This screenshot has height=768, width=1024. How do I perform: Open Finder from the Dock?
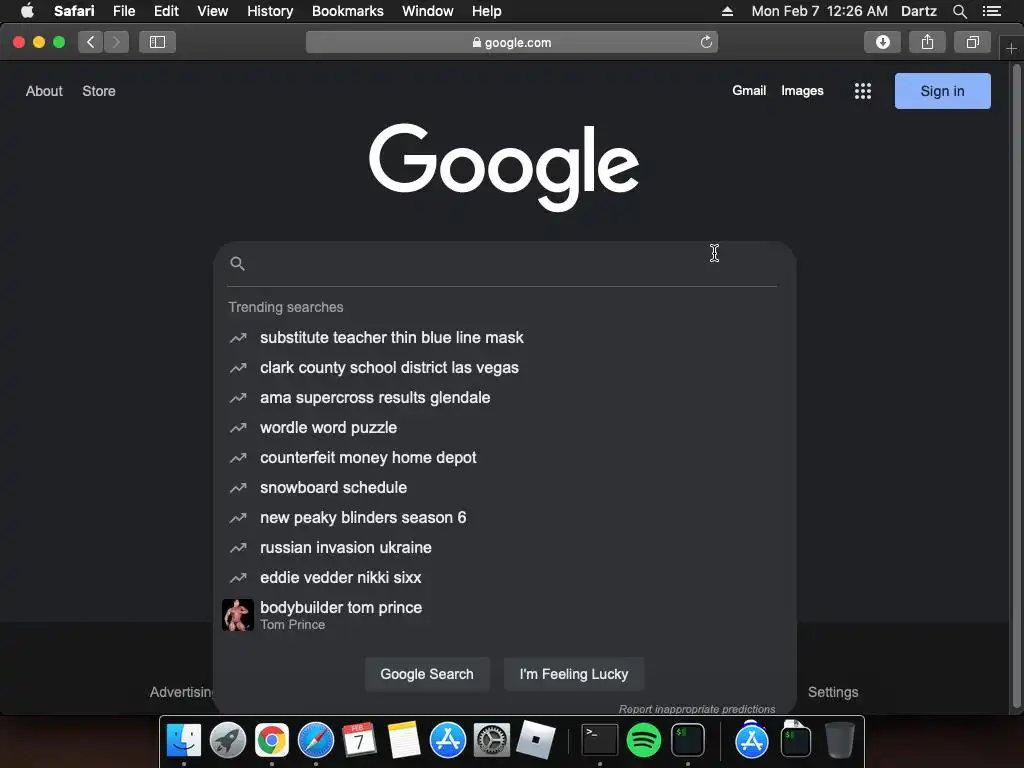[184, 740]
